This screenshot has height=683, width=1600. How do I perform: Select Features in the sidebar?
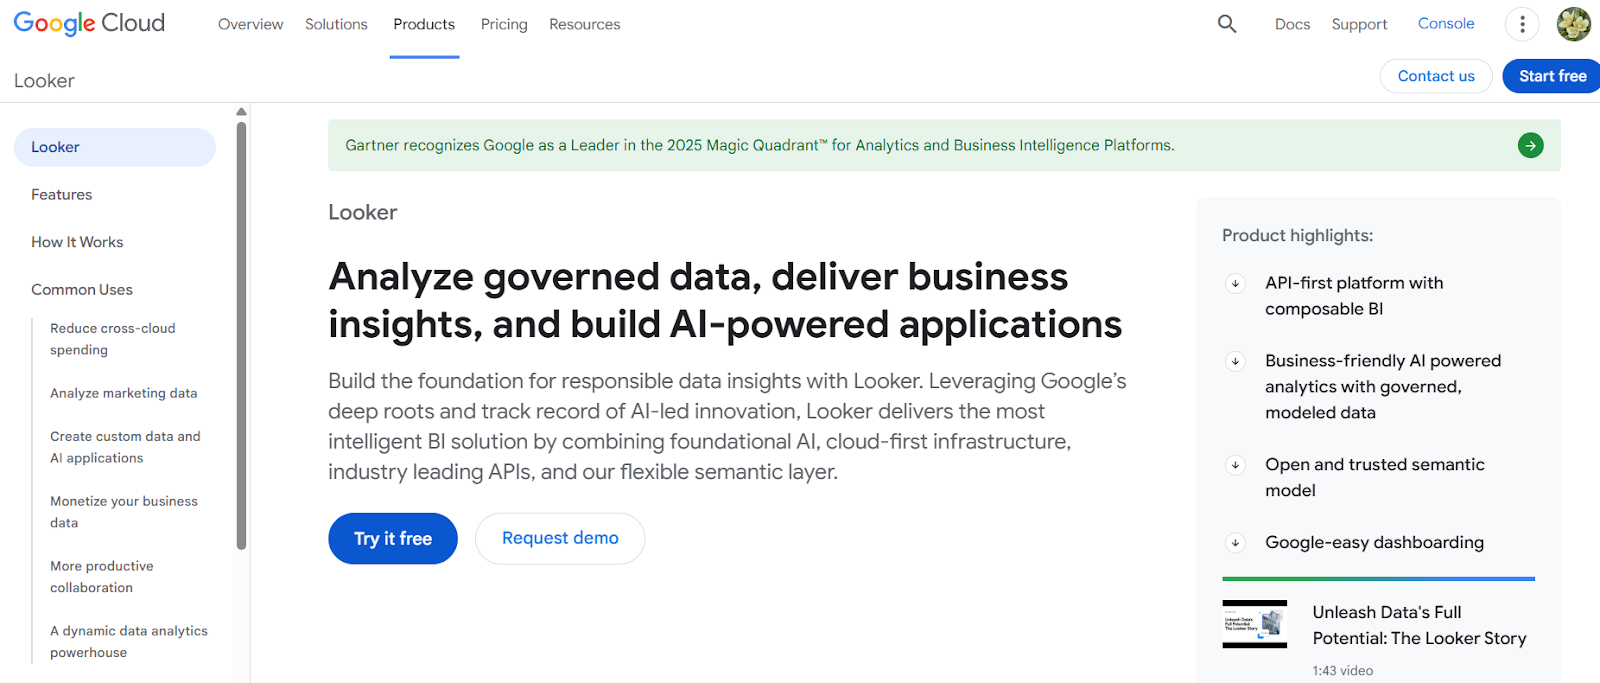pos(62,195)
